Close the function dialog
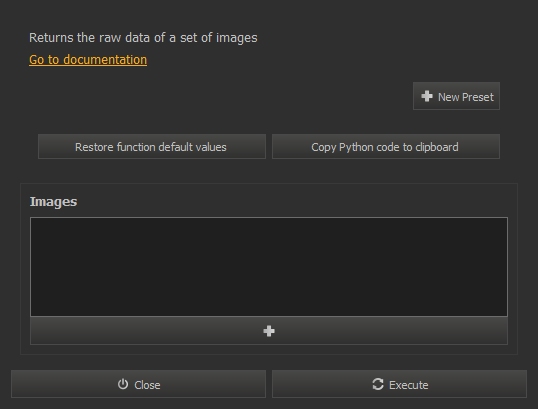The width and height of the screenshot is (538, 409). point(138,384)
